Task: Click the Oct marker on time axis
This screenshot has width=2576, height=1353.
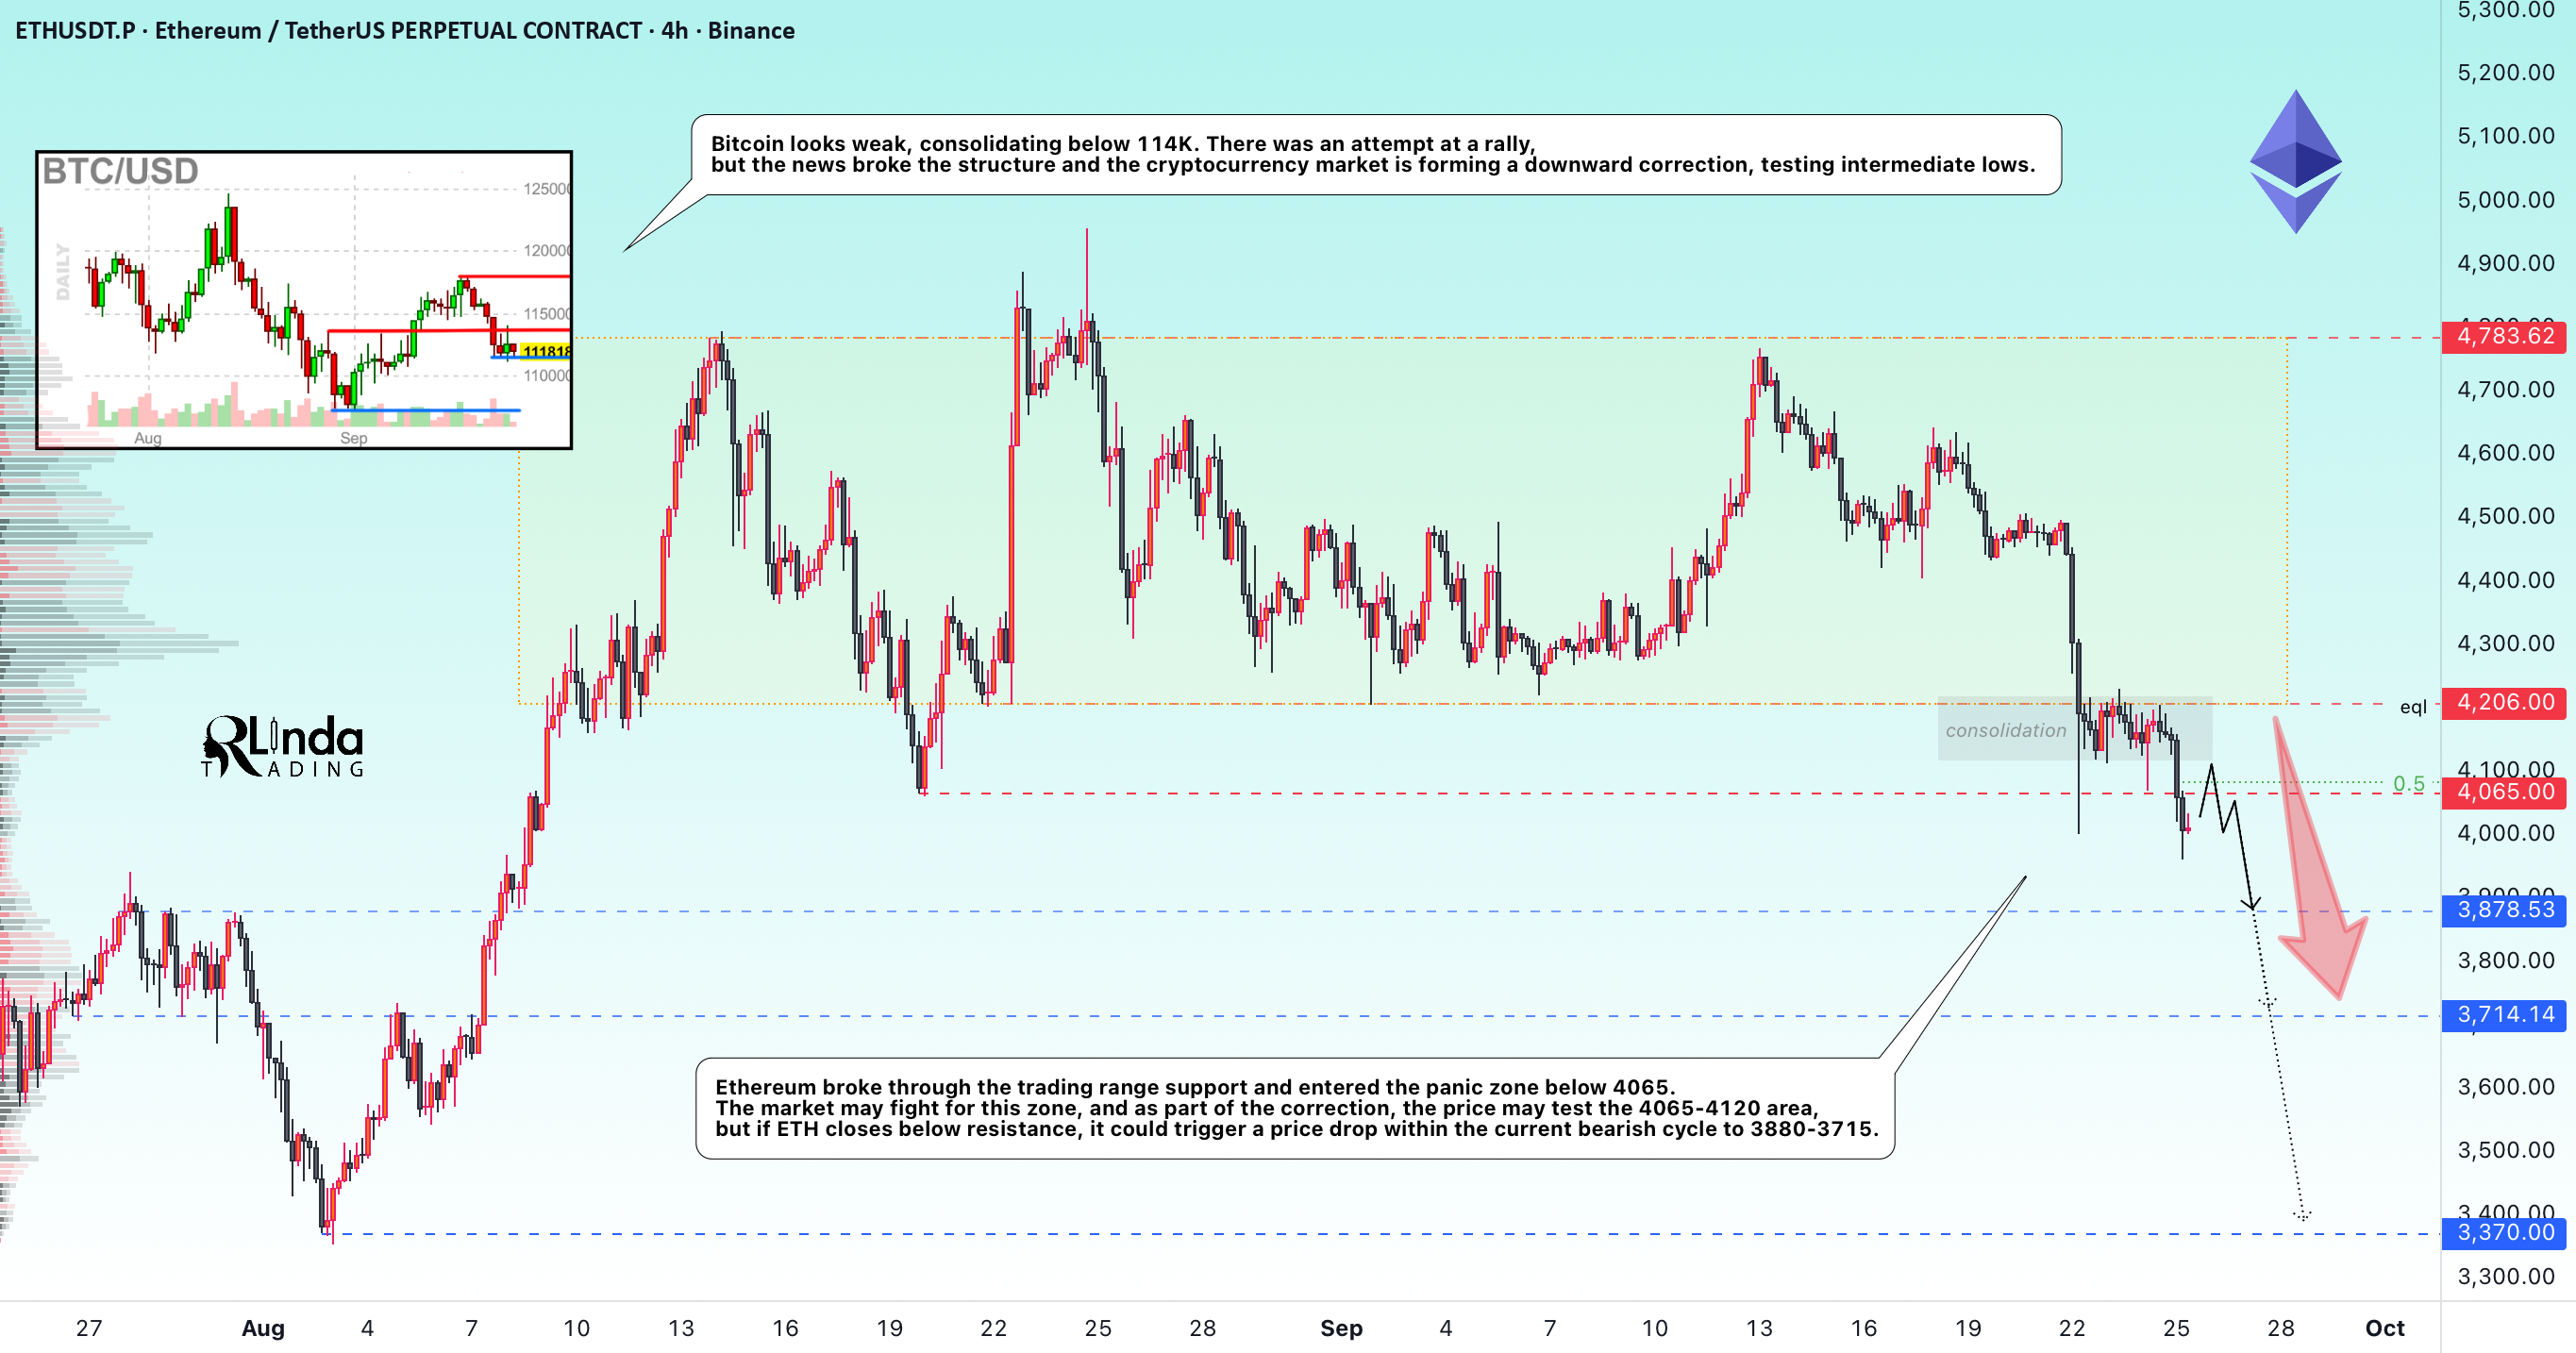Action: point(2385,1328)
